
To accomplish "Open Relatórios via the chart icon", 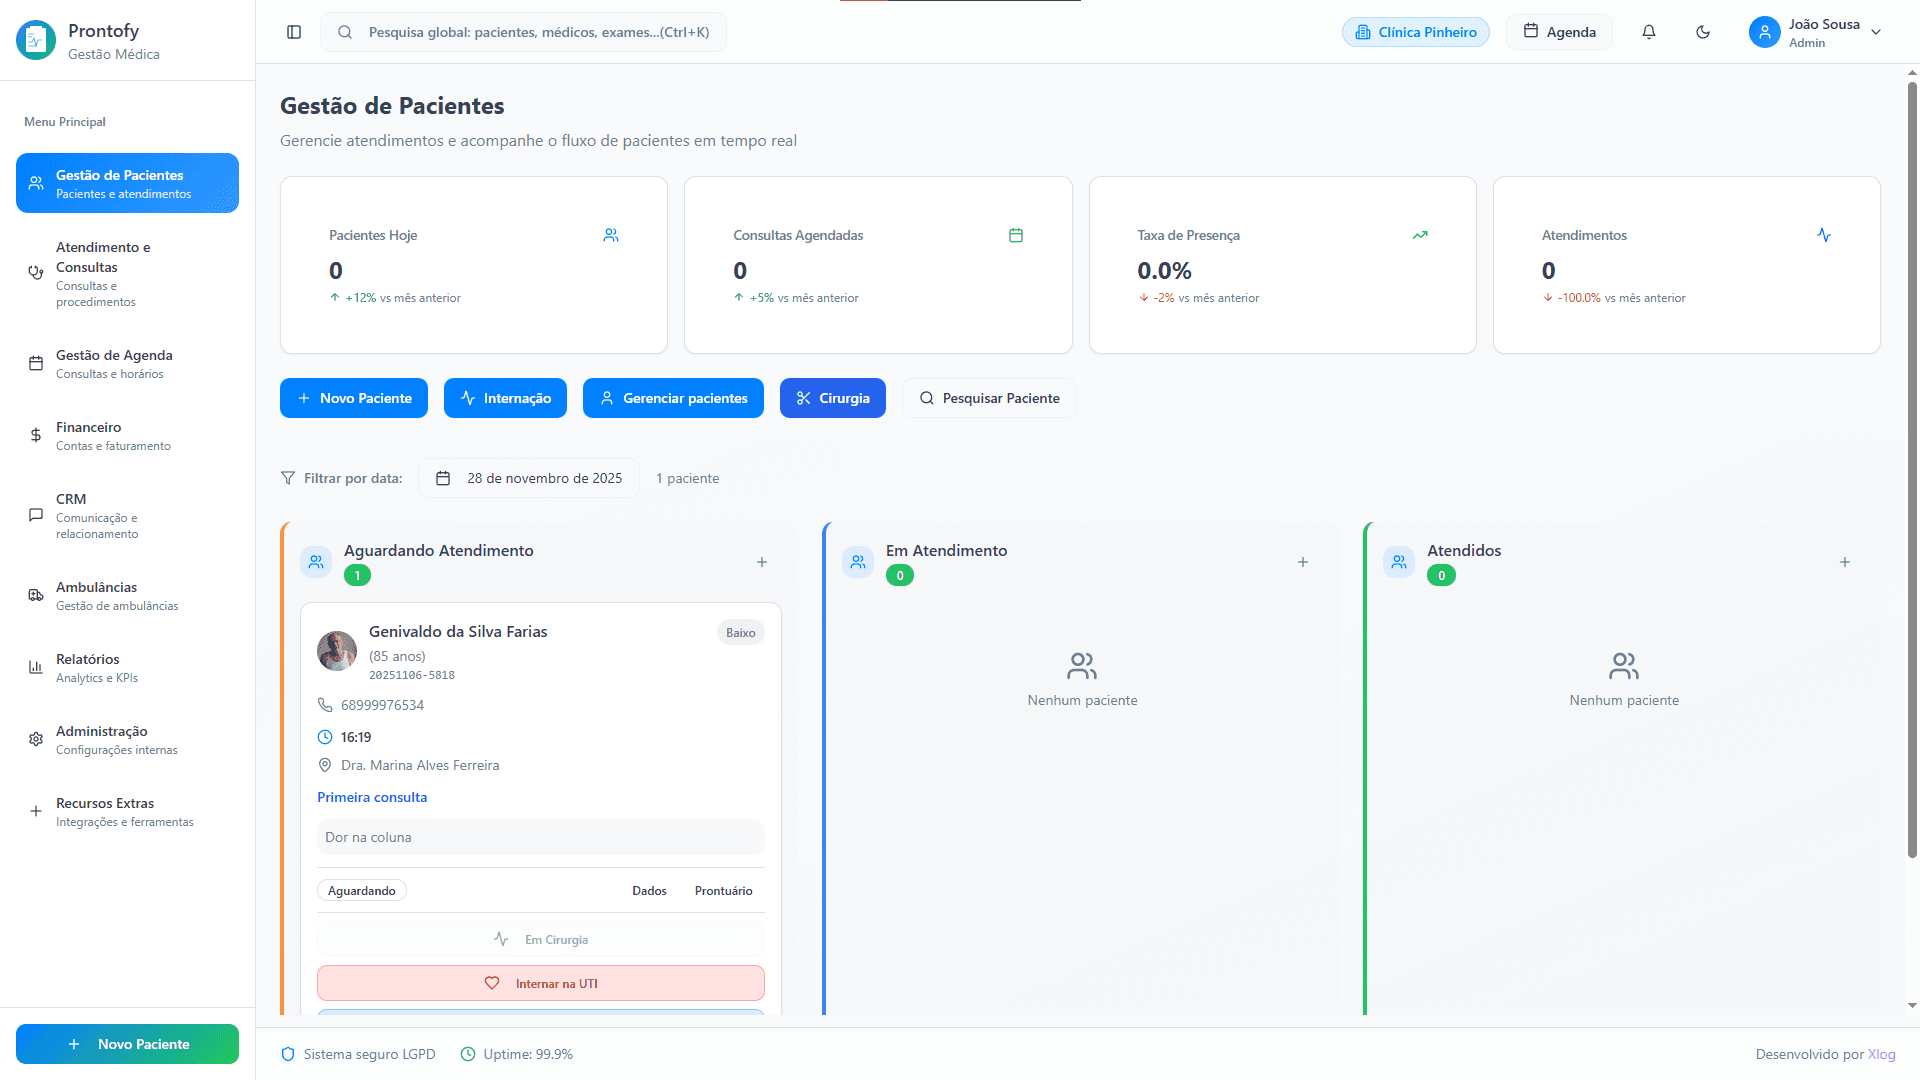I will (x=35, y=666).
